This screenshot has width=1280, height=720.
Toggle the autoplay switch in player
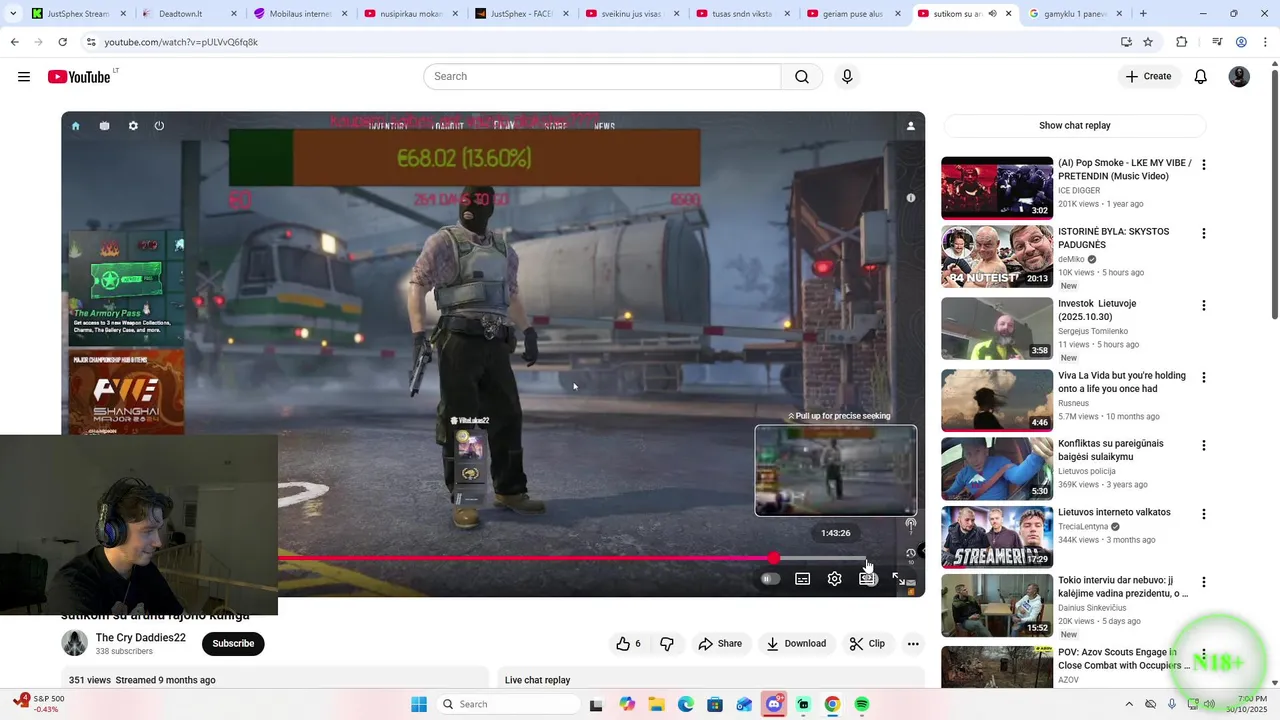click(x=770, y=578)
